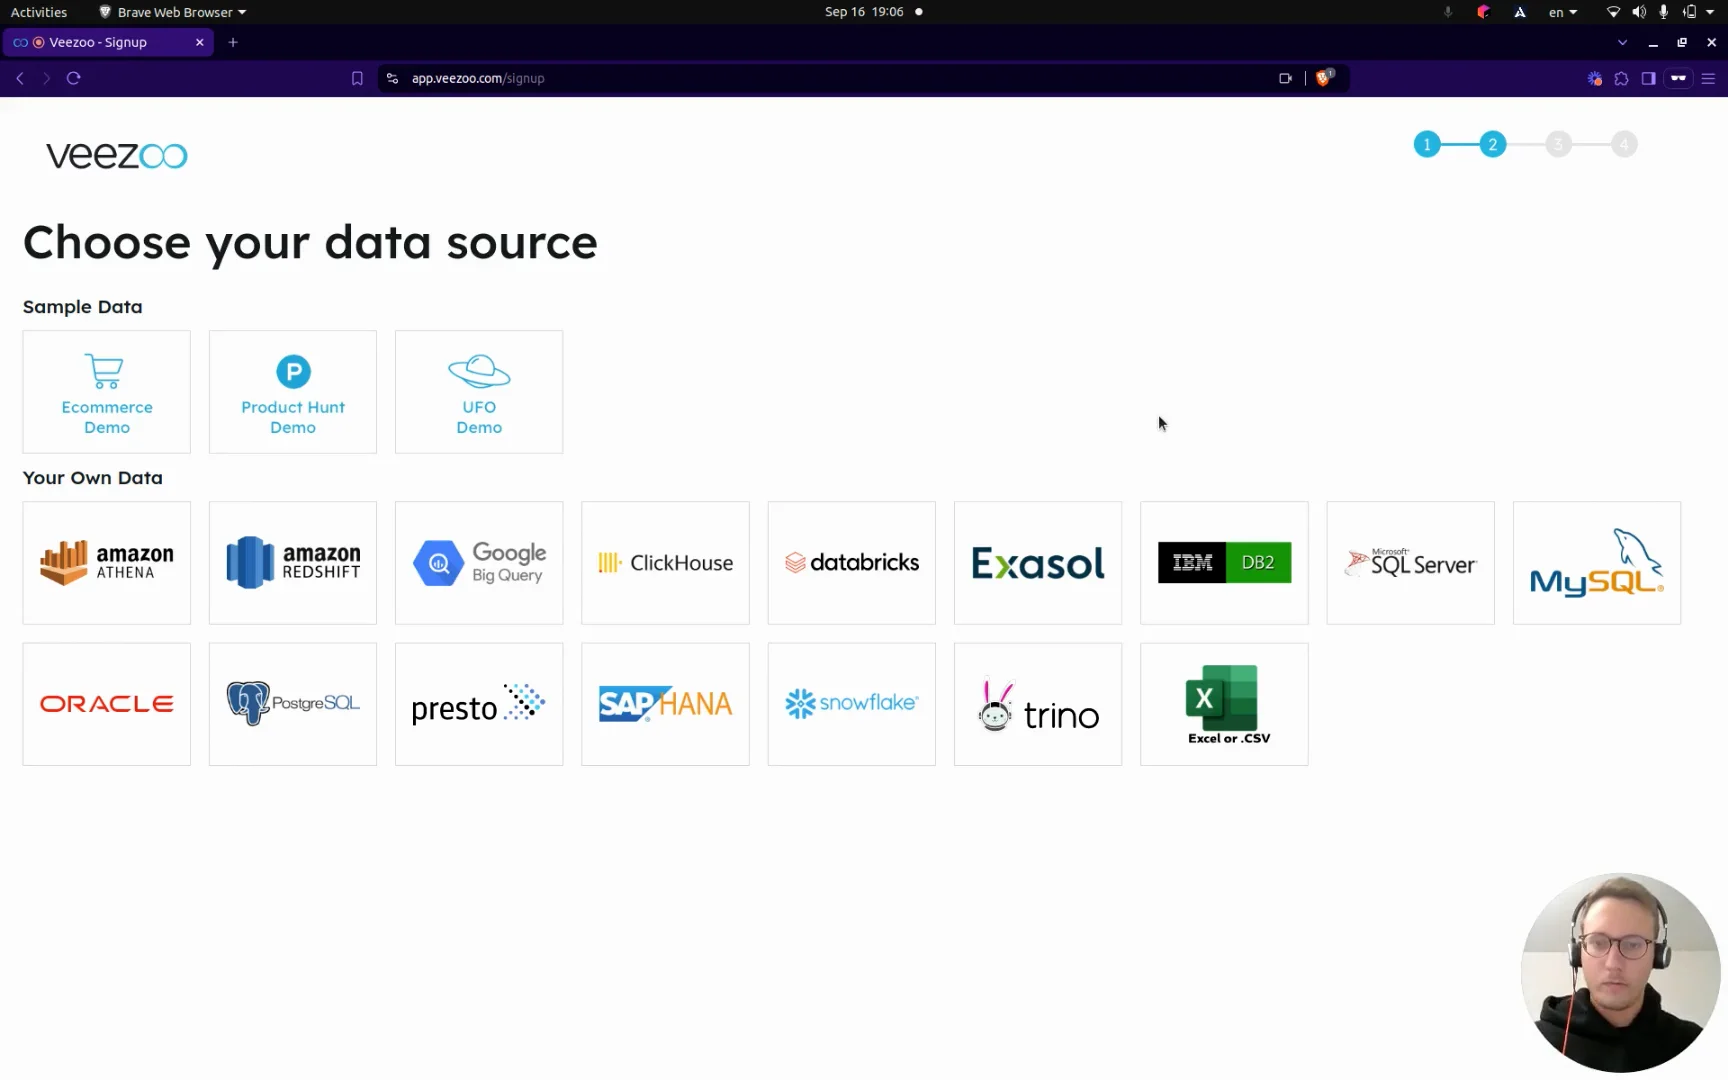Screen dimensions: 1728x1080
Task: Open Activities in the top bar
Action: [39, 12]
